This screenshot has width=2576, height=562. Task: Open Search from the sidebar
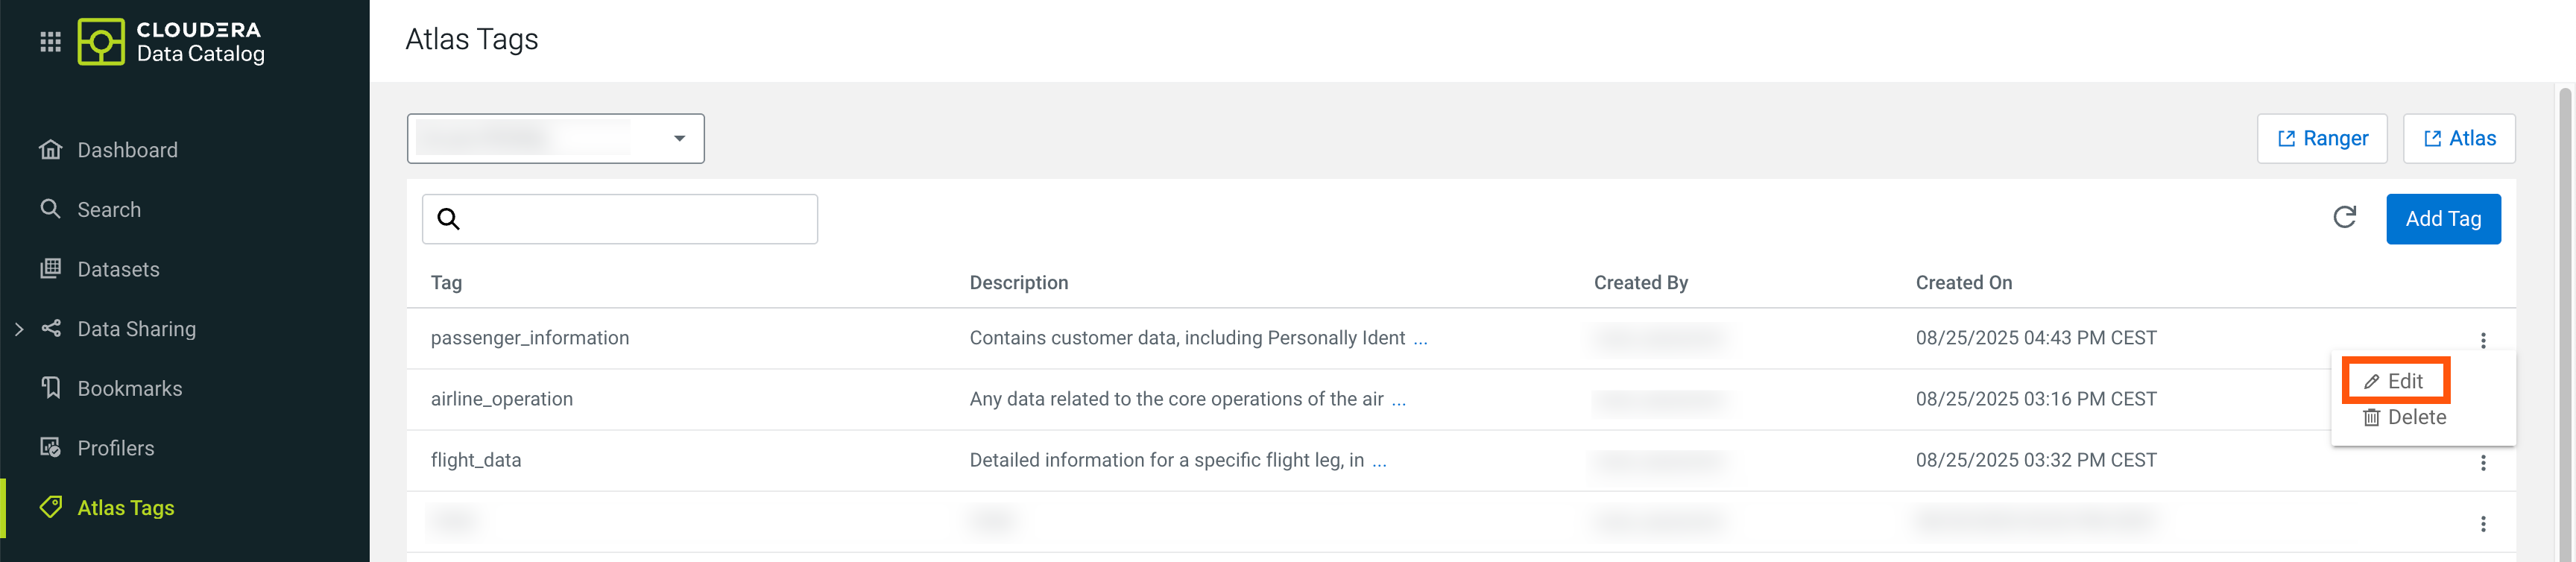pos(109,210)
